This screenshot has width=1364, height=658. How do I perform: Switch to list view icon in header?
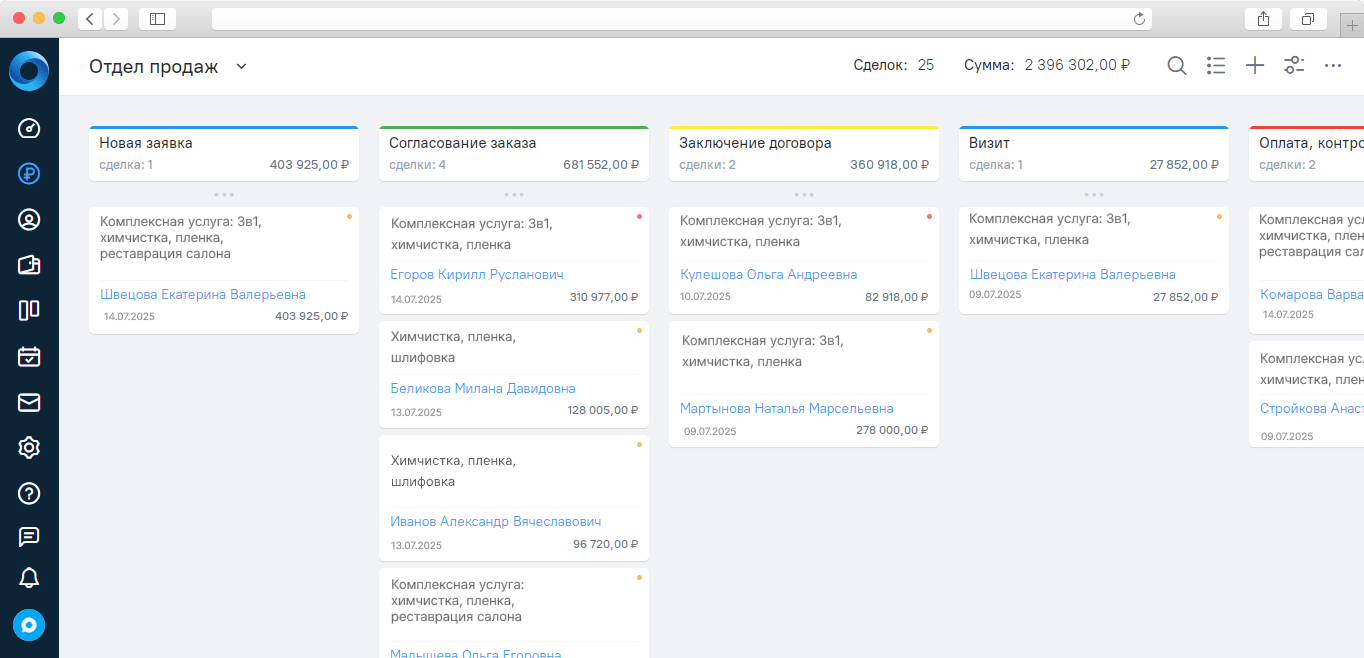tap(1216, 66)
